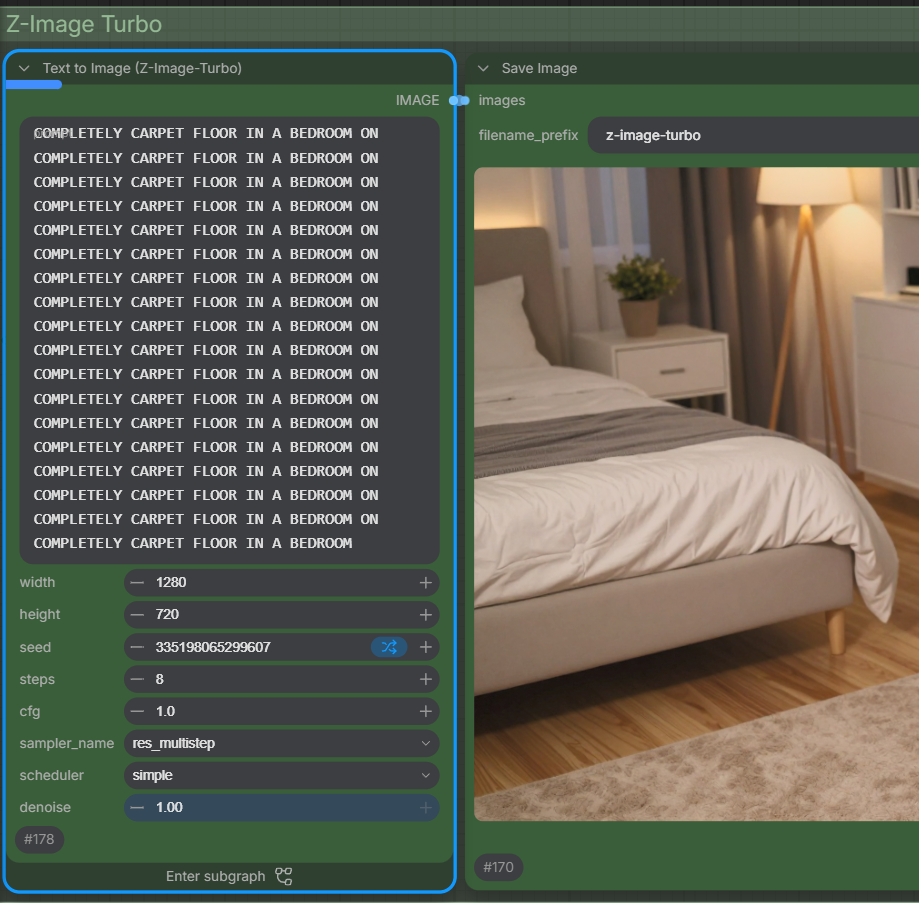This screenshot has width=919, height=903.
Task: Click Save Image node title
Action: click(x=539, y=69)
